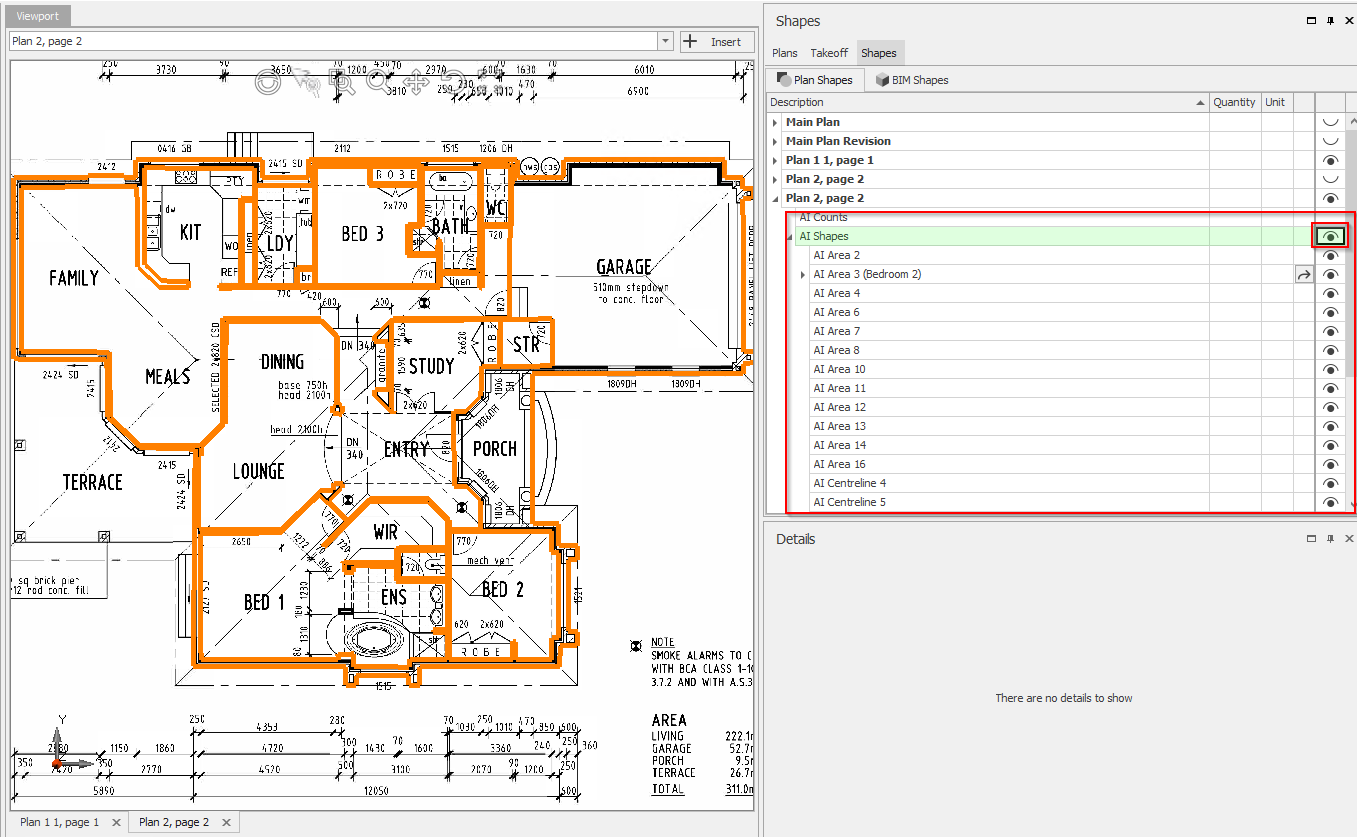The width and height of the screenshot is (1357, 837).
Task: Click the share arrow on AI Area 3 row
Action: 1304,274
